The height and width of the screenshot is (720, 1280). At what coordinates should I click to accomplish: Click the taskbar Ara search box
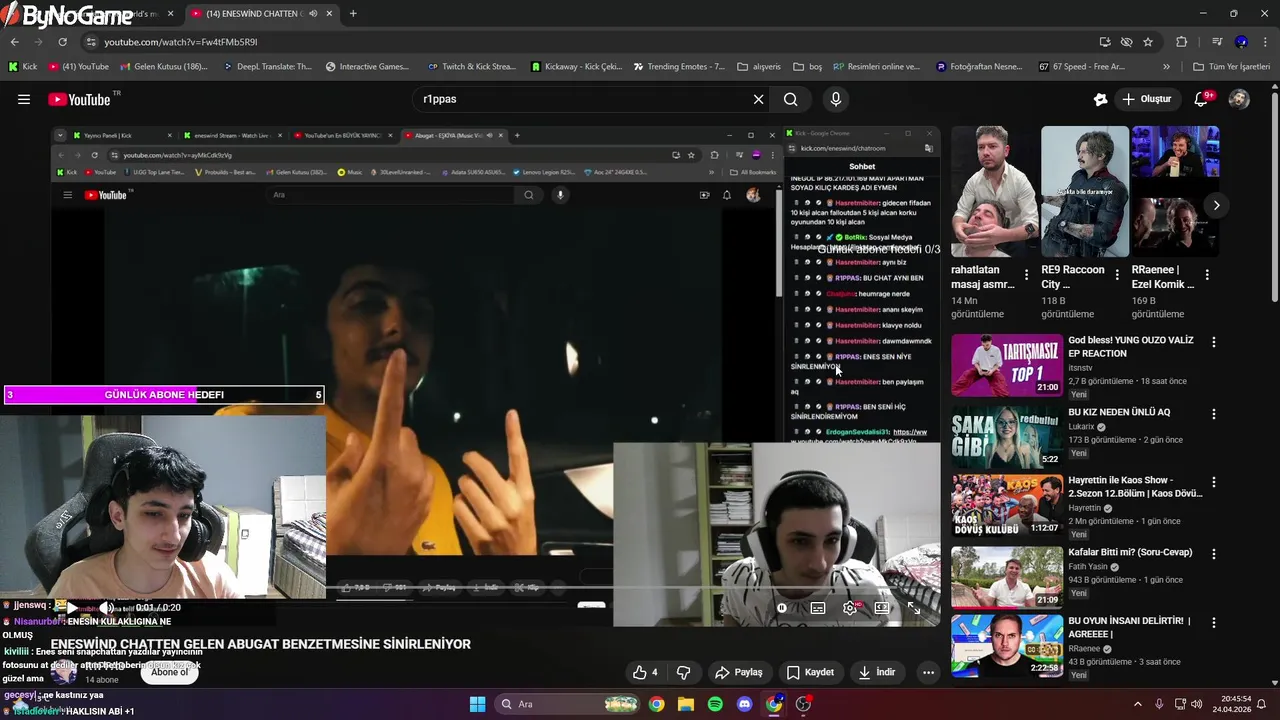tap(568, 704)
